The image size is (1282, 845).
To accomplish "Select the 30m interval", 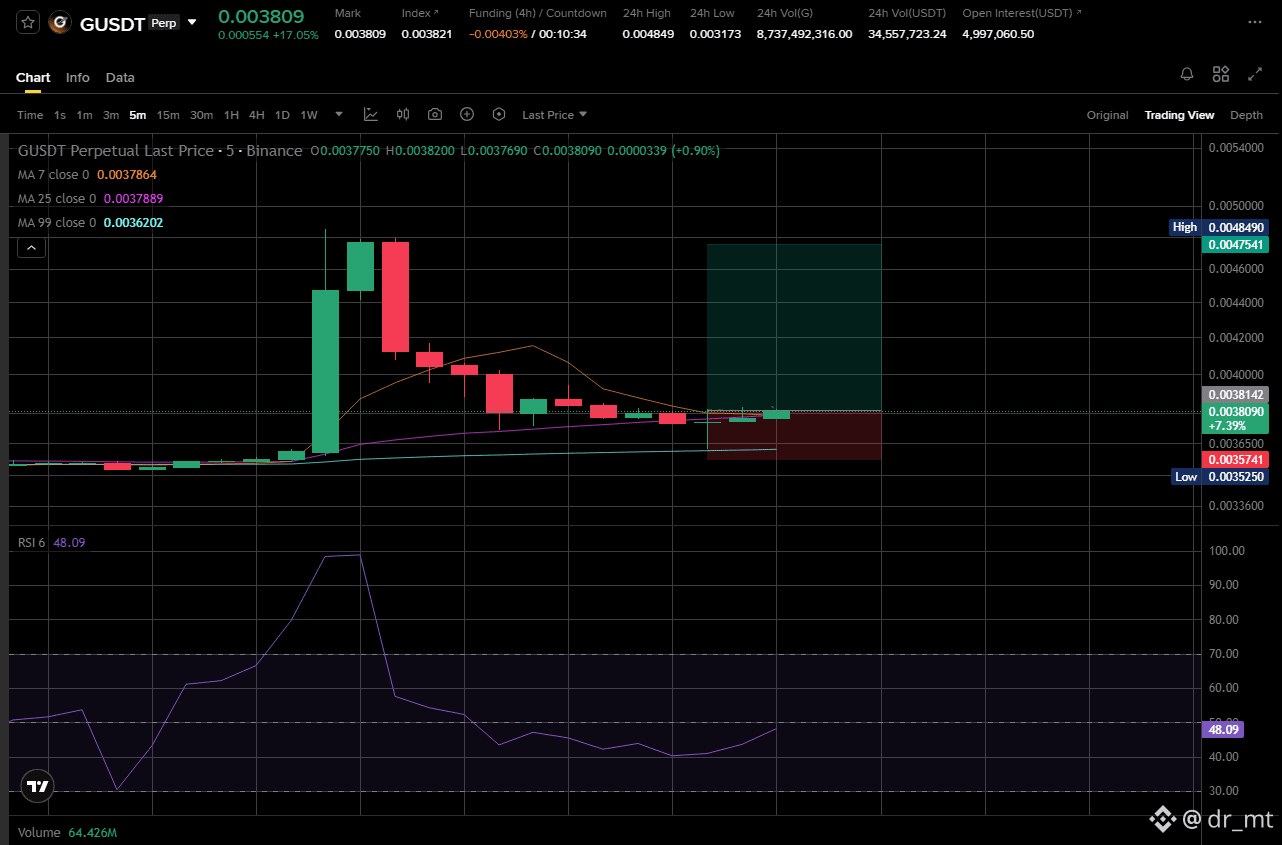I will (x=202, y=115).
